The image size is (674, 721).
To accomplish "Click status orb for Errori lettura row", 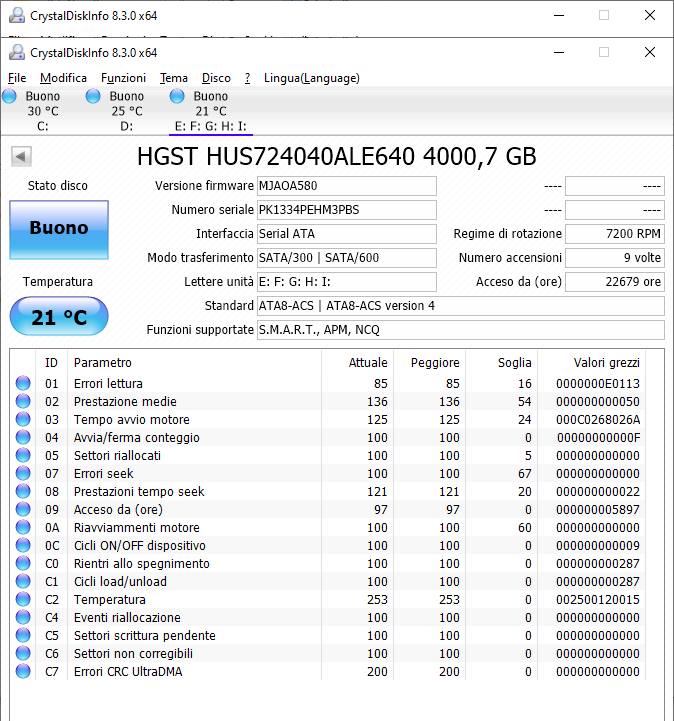I will click(x=23, y=383).
